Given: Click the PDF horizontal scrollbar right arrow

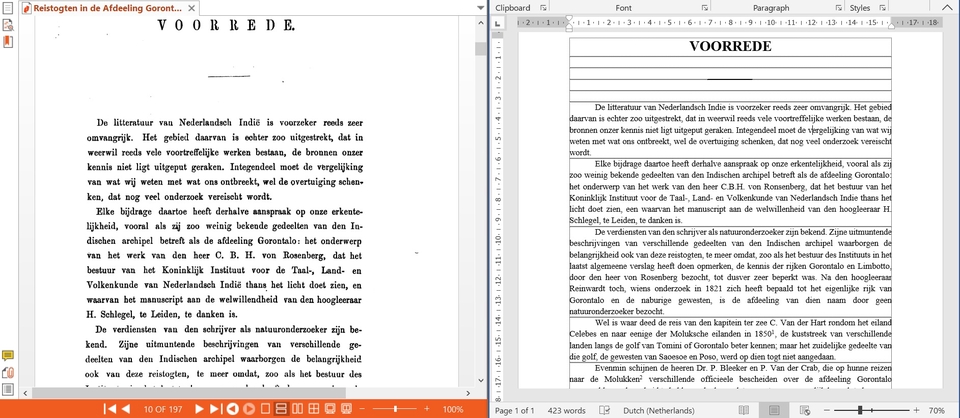Looking at the screenshot, I should coord(468,393).
